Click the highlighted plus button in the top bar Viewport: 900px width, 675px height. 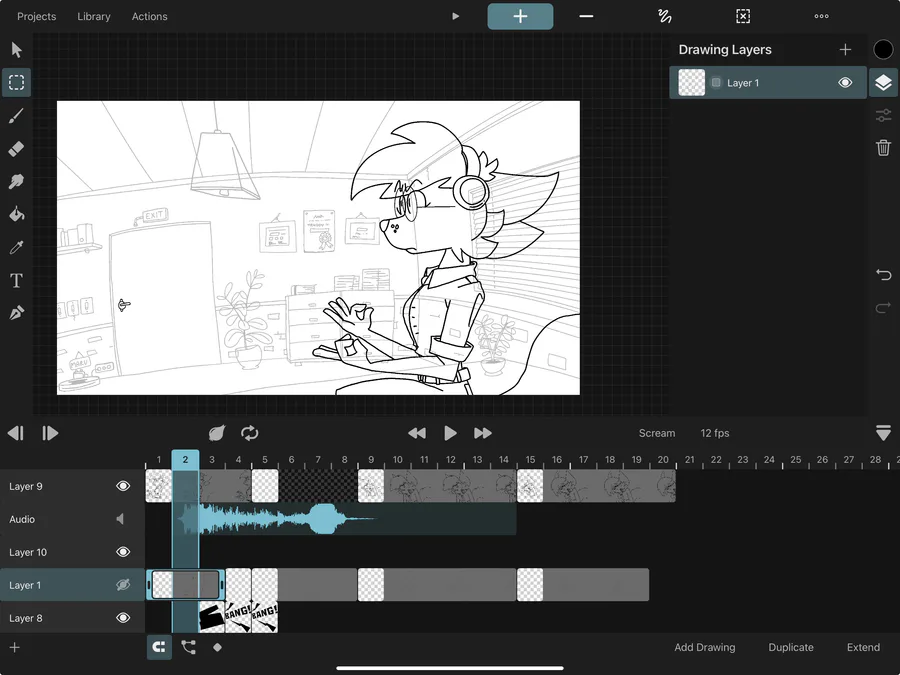[520, 16]
